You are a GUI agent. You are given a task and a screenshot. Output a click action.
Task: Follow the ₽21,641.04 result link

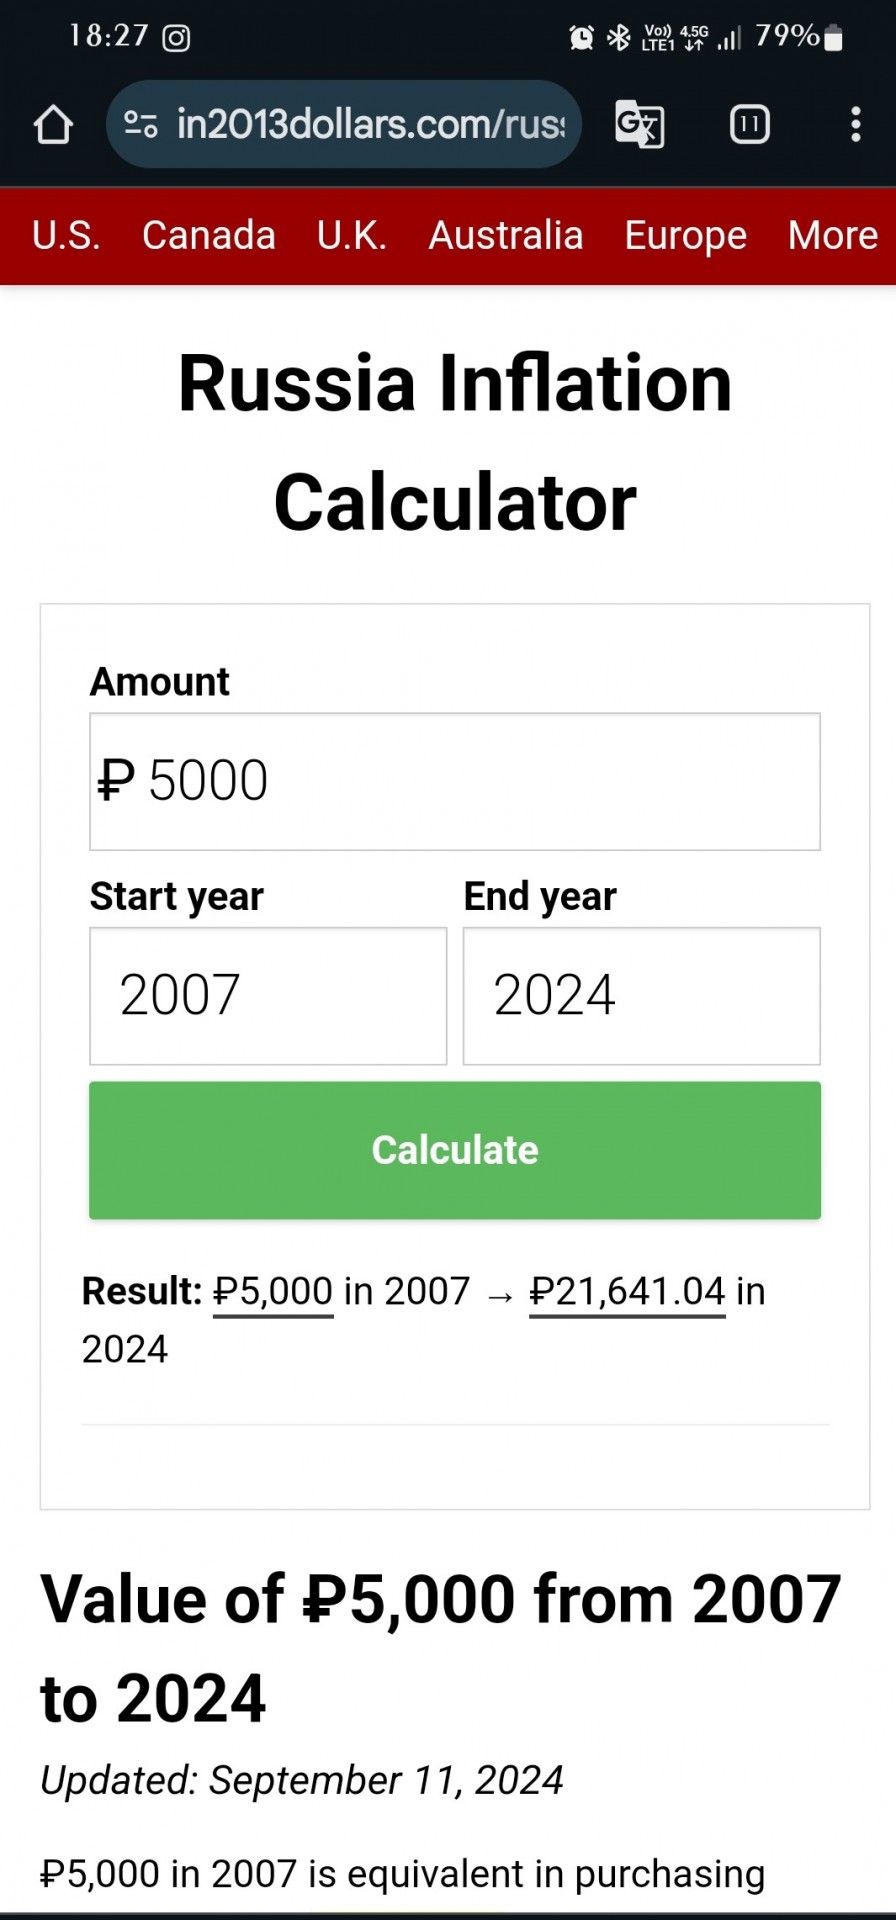coord(627,1292)
